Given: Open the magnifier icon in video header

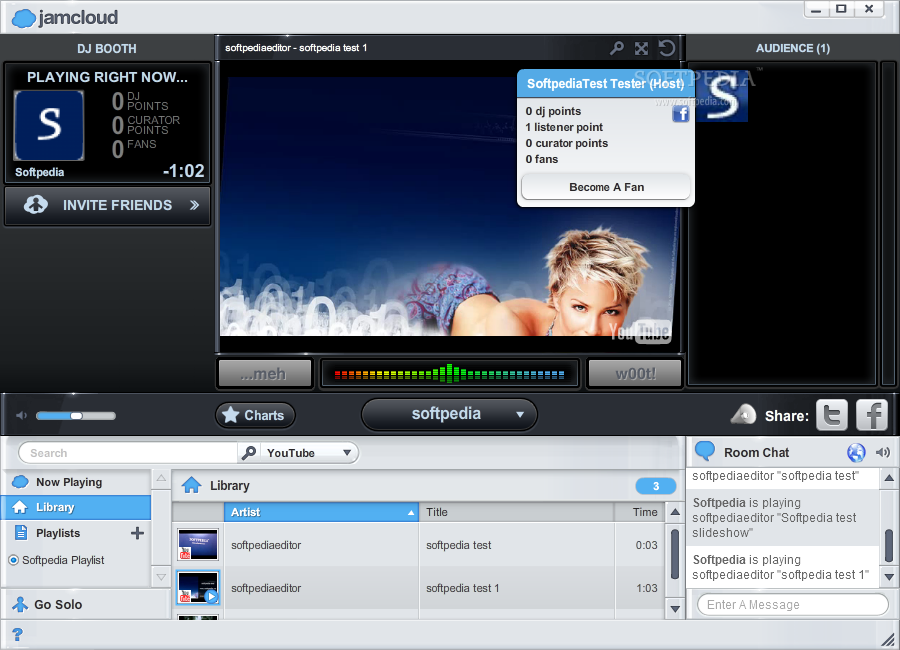Looking at the screenshot, I should (617, 48).
